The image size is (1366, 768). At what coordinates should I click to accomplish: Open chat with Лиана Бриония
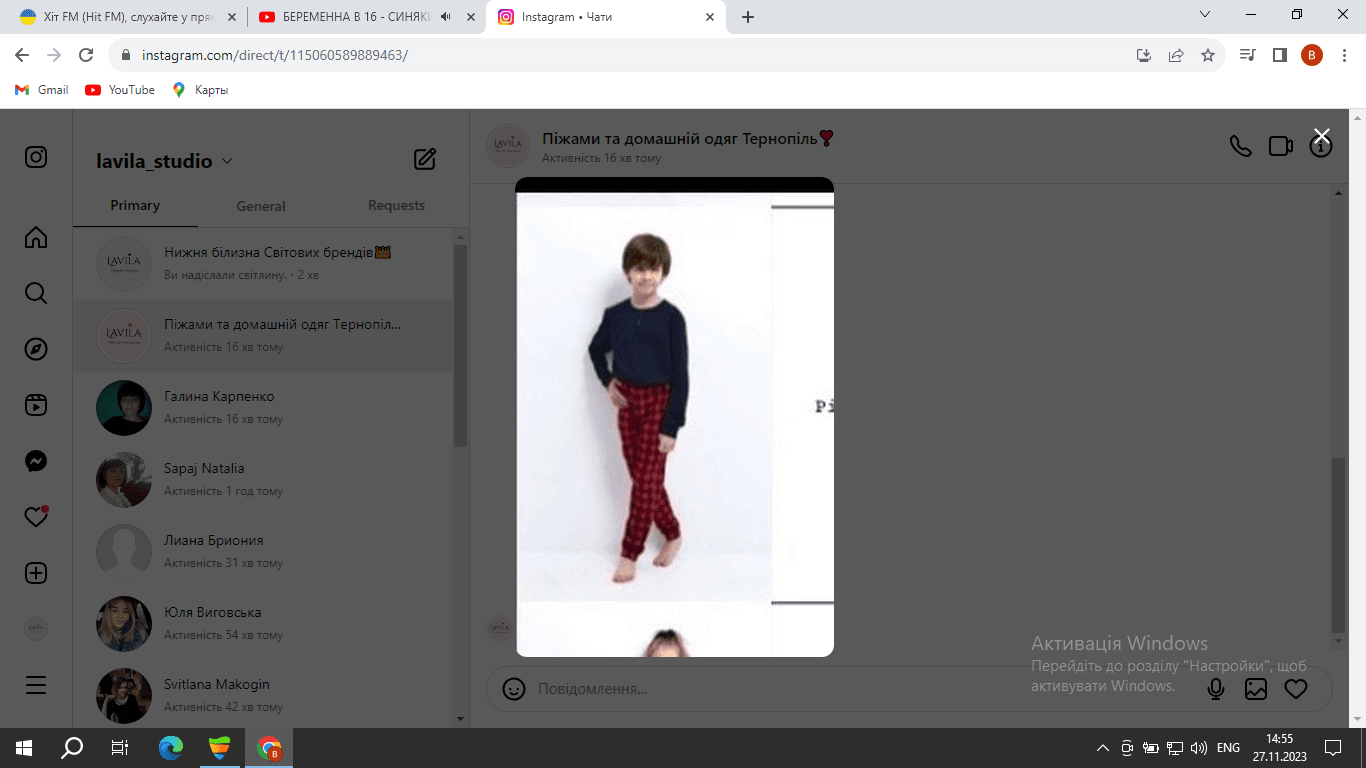point(263,552)
